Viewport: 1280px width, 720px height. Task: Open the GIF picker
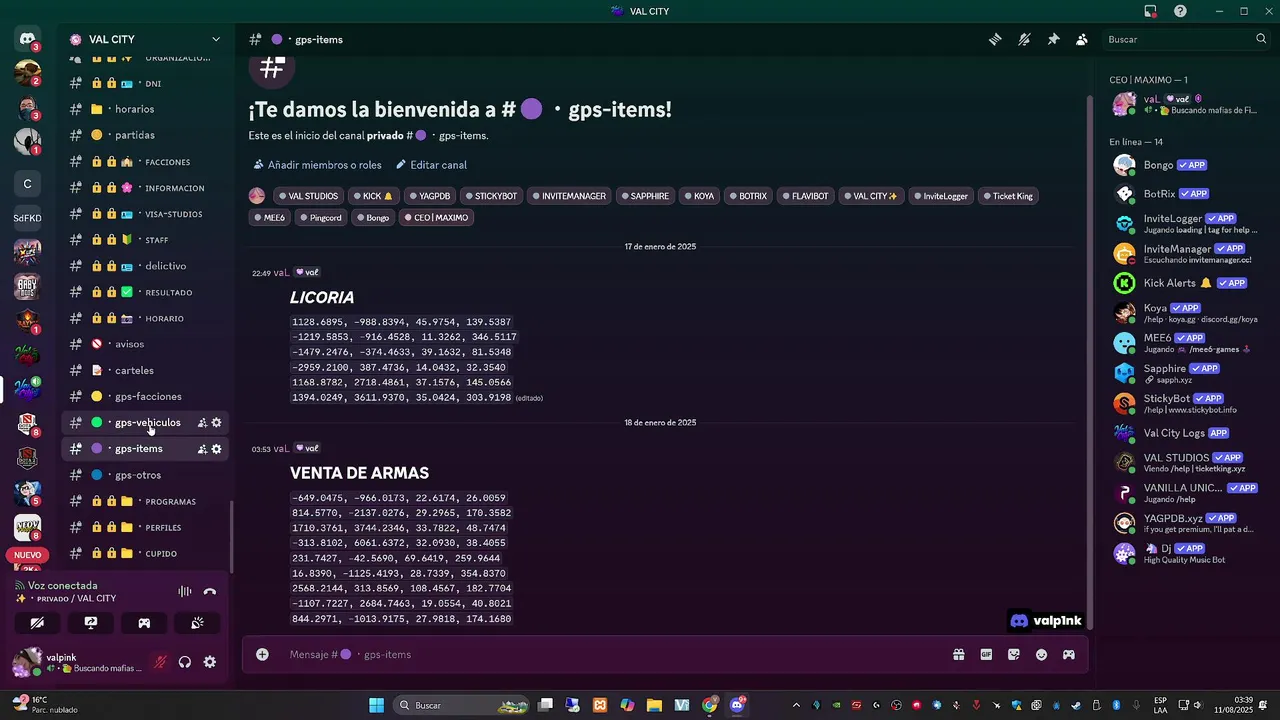987,654
